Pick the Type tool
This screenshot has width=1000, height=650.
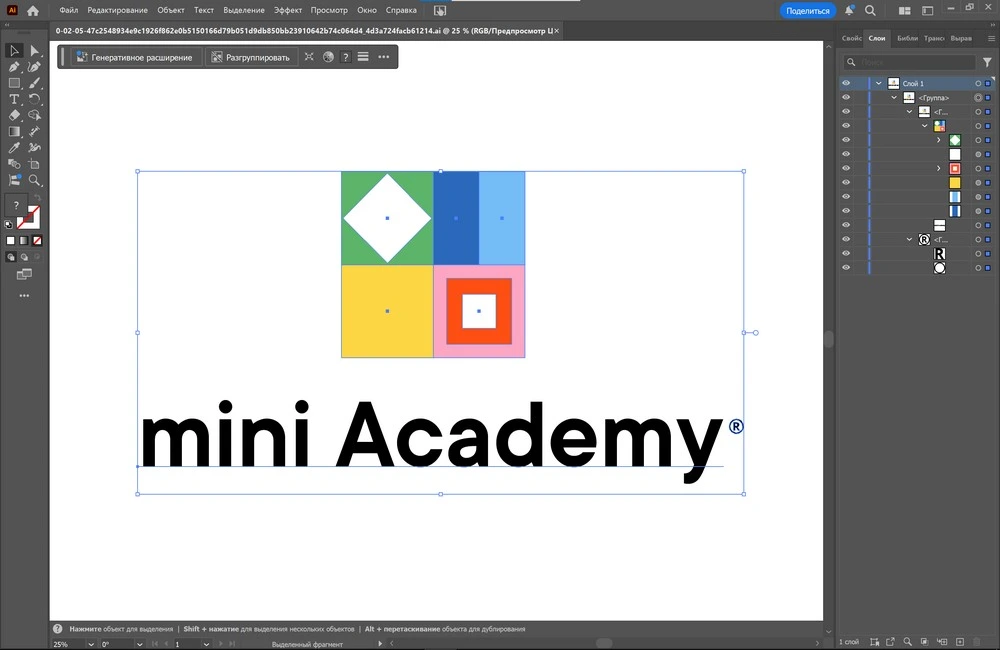15,99
